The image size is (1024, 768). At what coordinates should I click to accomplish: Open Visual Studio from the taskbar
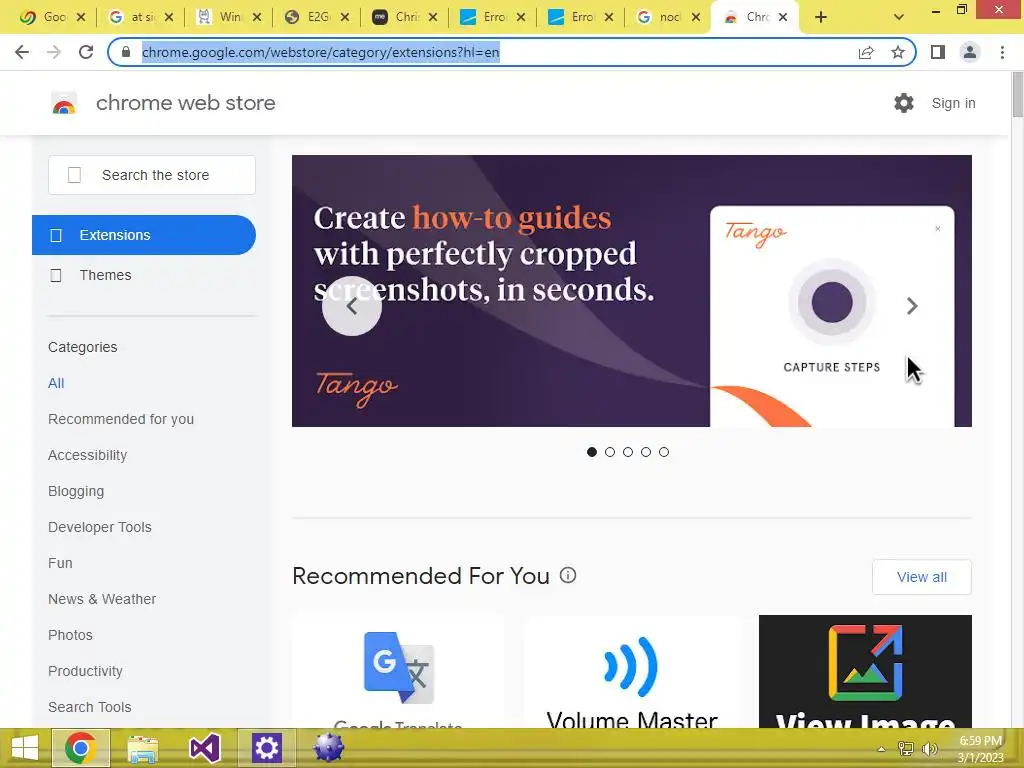coord(204,748)
